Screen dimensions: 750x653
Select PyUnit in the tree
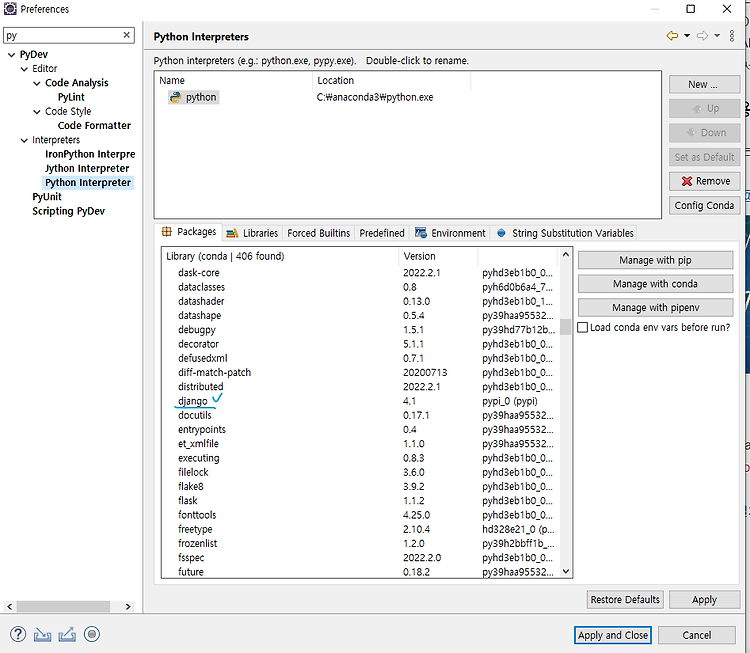tap(47, 197)
